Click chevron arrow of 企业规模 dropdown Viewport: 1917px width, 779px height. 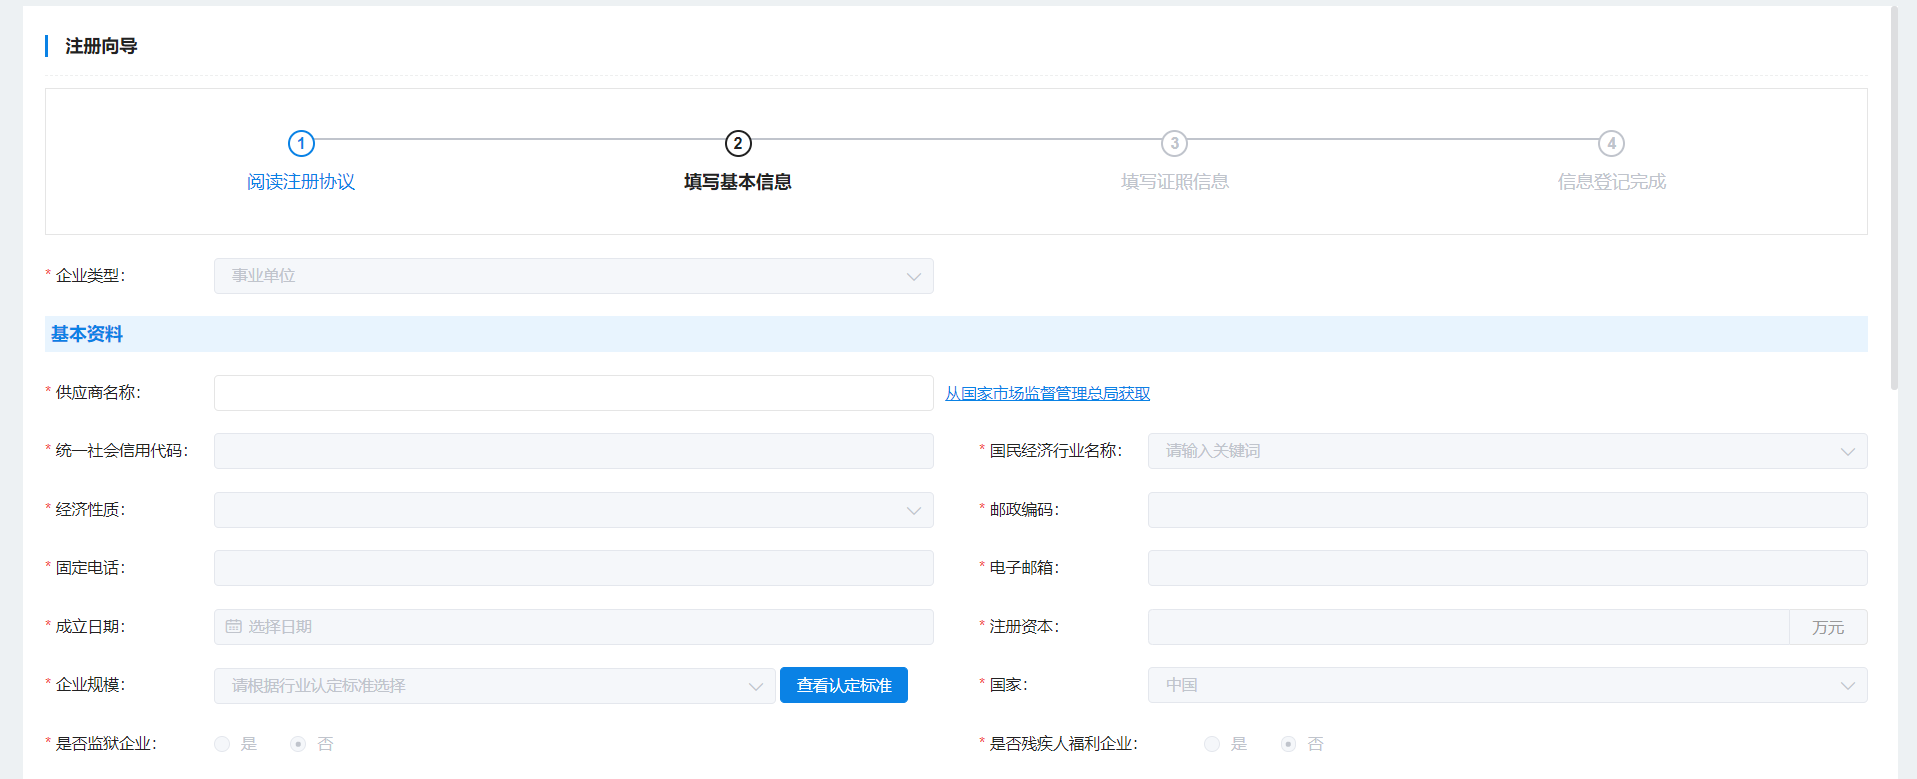point(755,687)
